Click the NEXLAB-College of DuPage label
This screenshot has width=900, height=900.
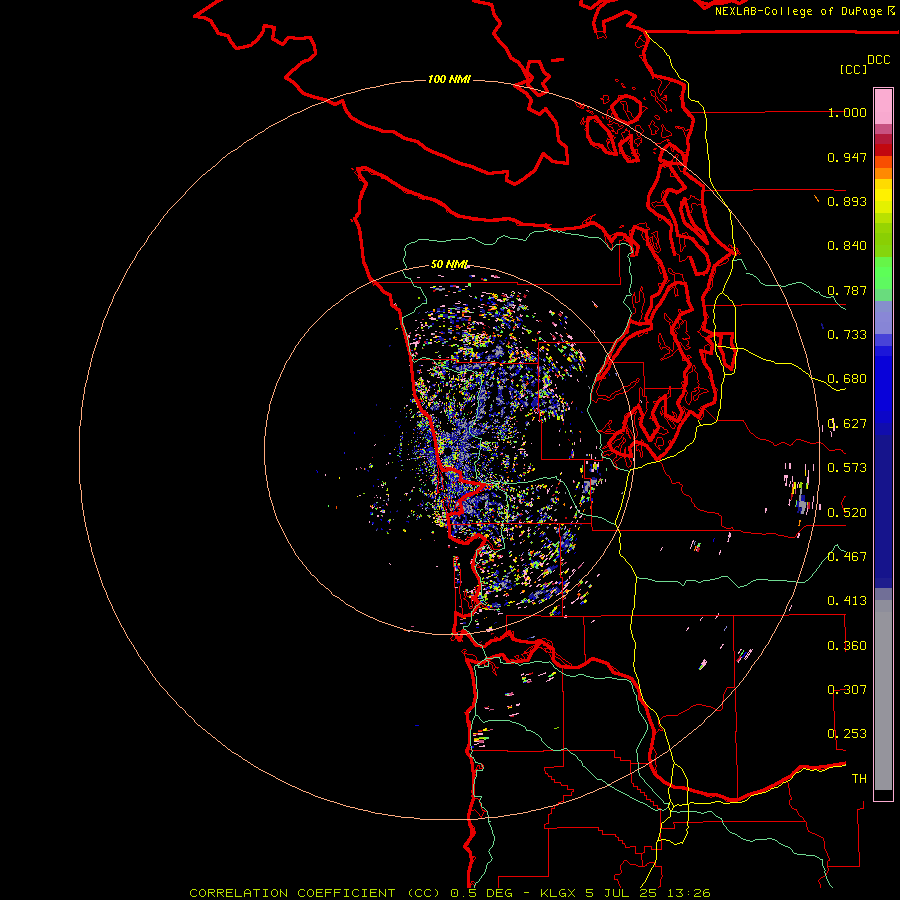point(798,11)
